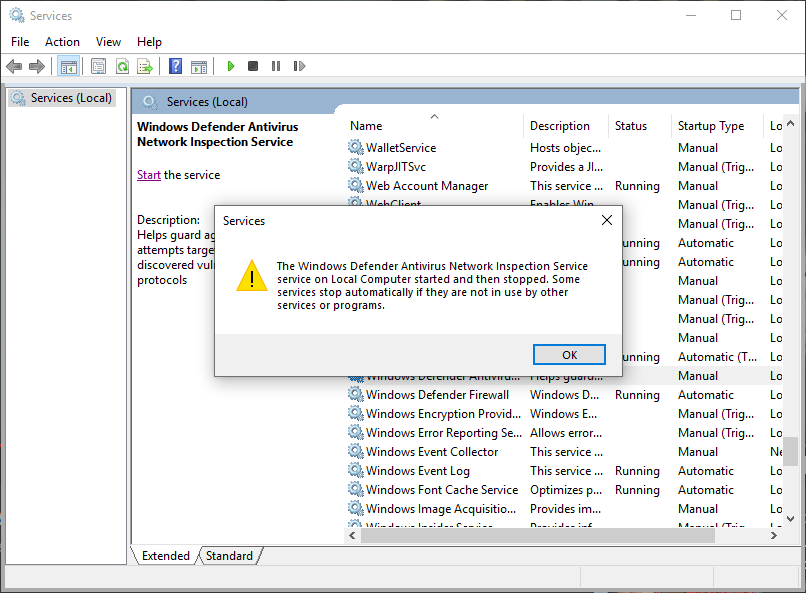Click Services title bar app icon
The image size is (806, 593).
coord(17,15)
